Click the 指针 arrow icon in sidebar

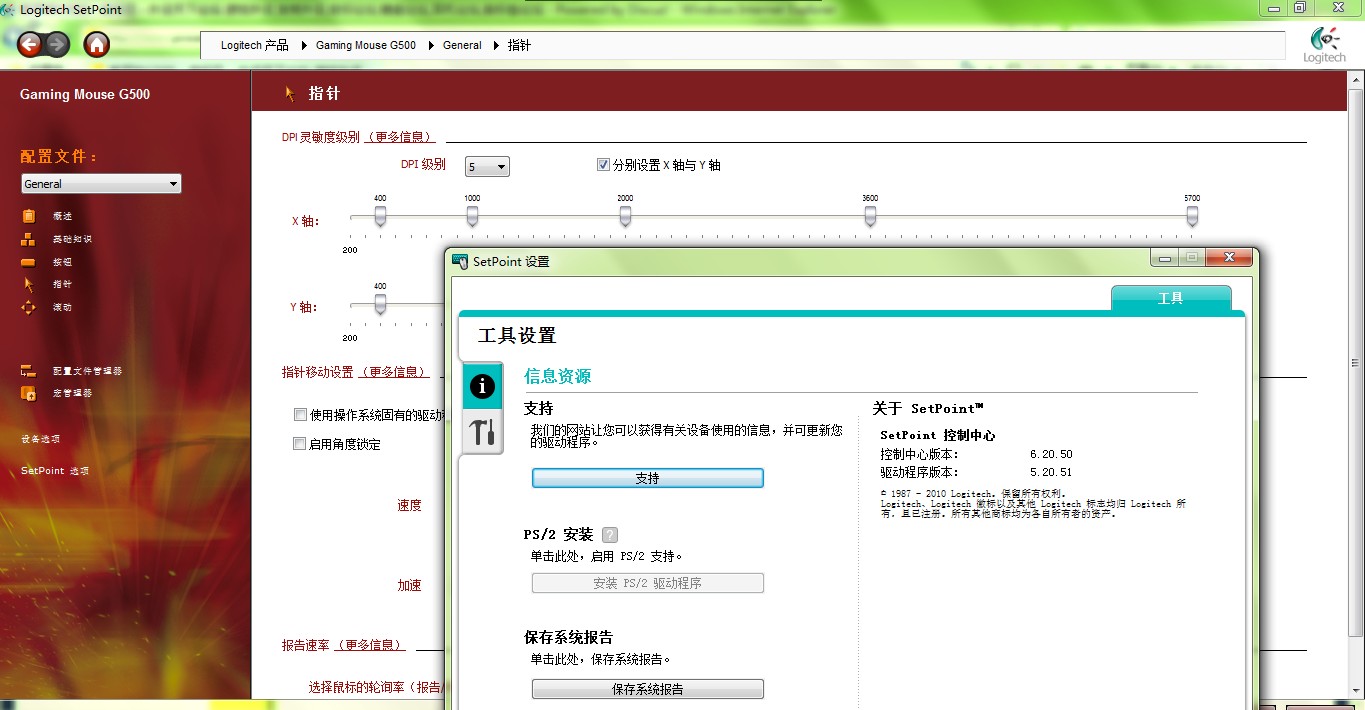pyautogui.click(x=29, y=284)
